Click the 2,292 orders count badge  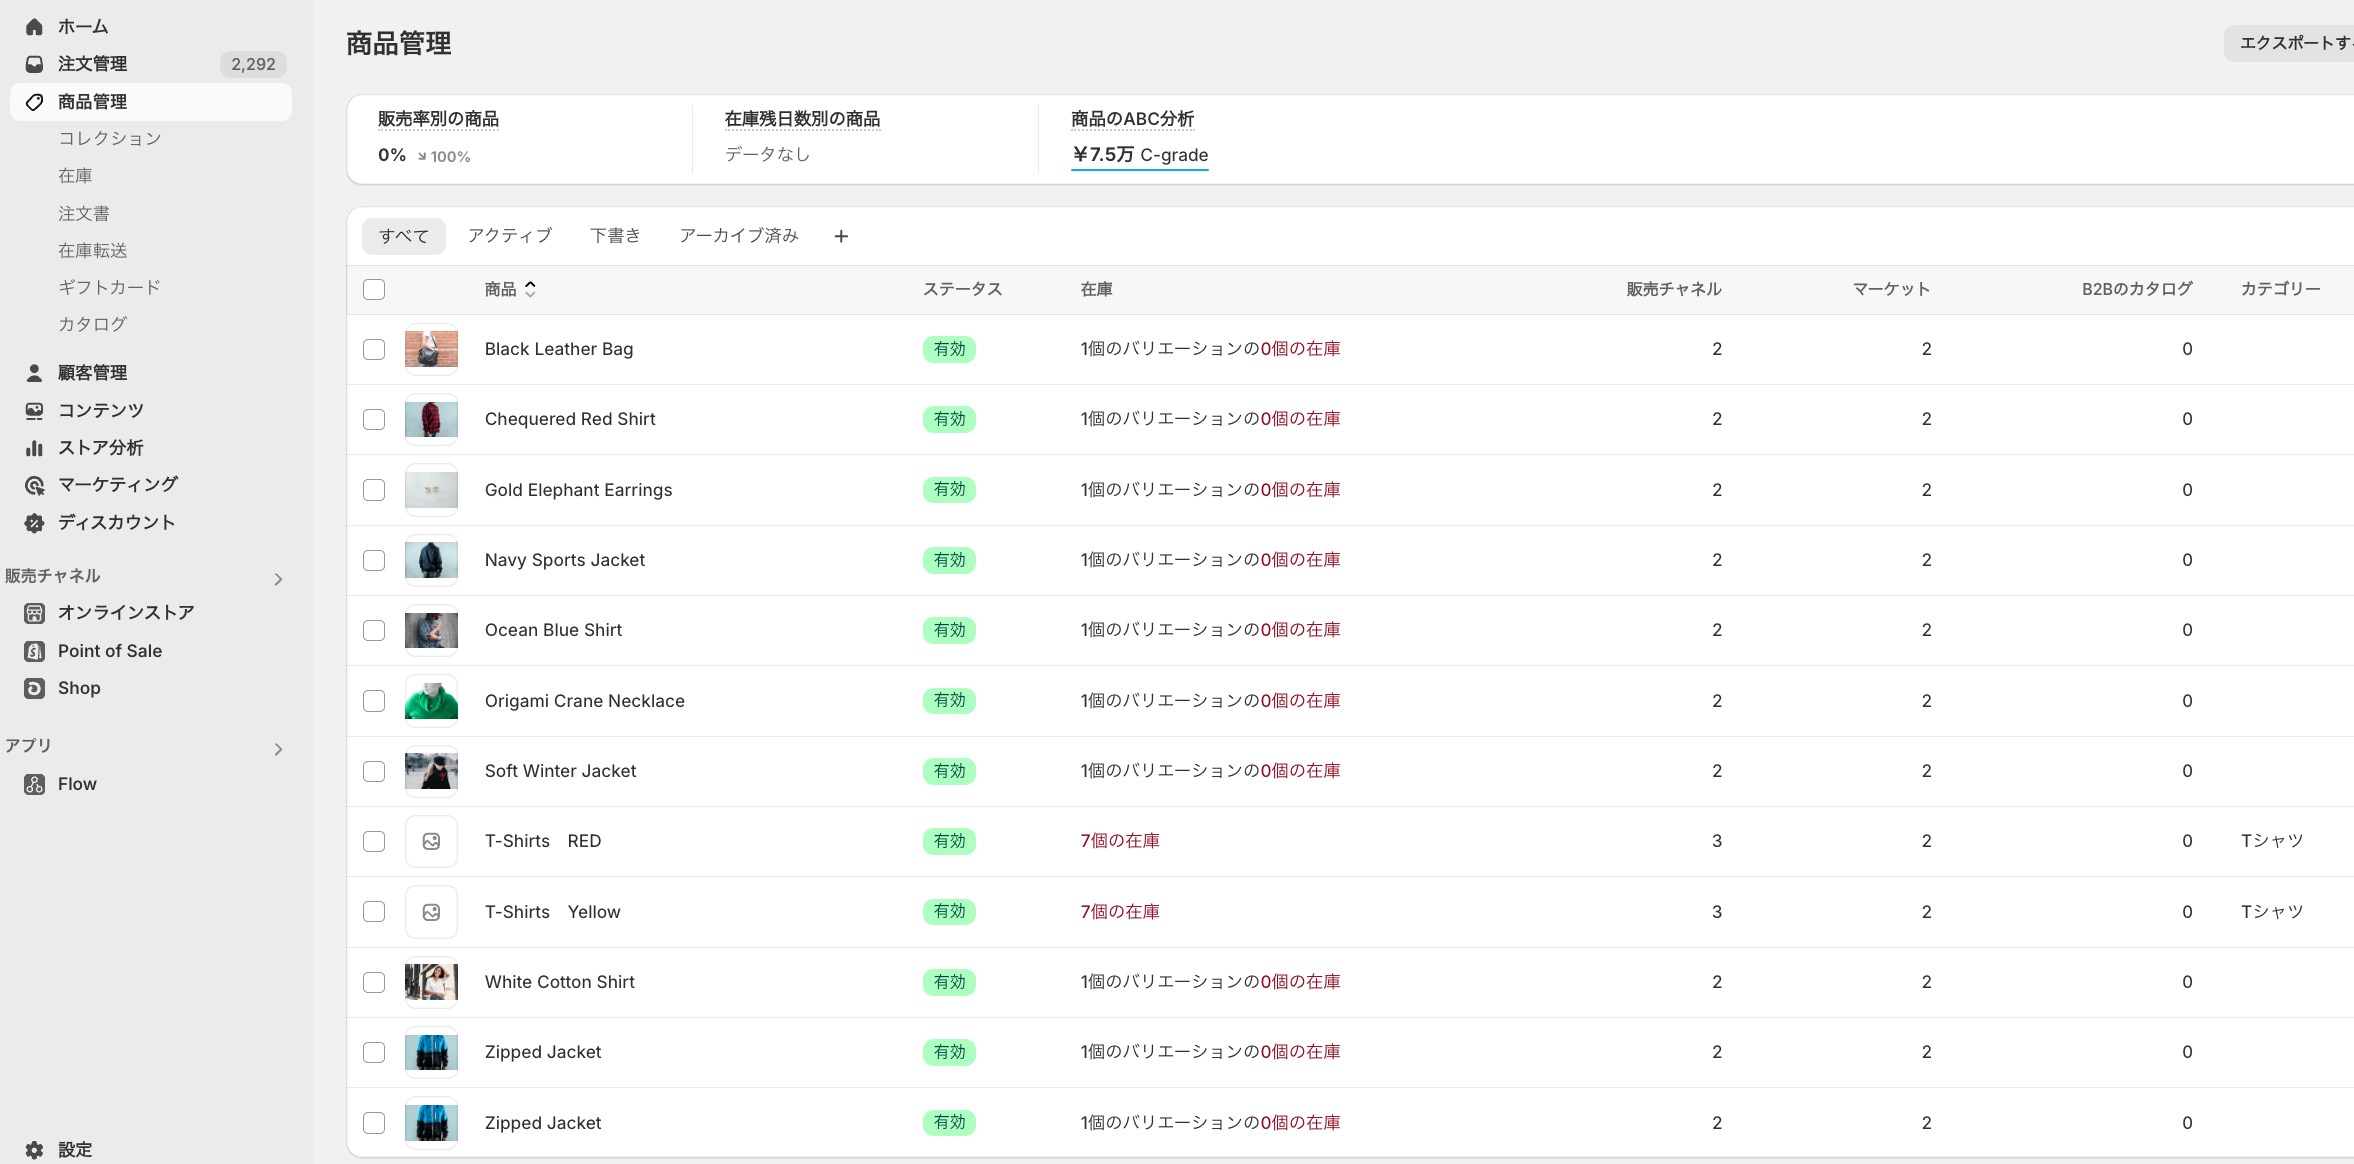point(253,64)
